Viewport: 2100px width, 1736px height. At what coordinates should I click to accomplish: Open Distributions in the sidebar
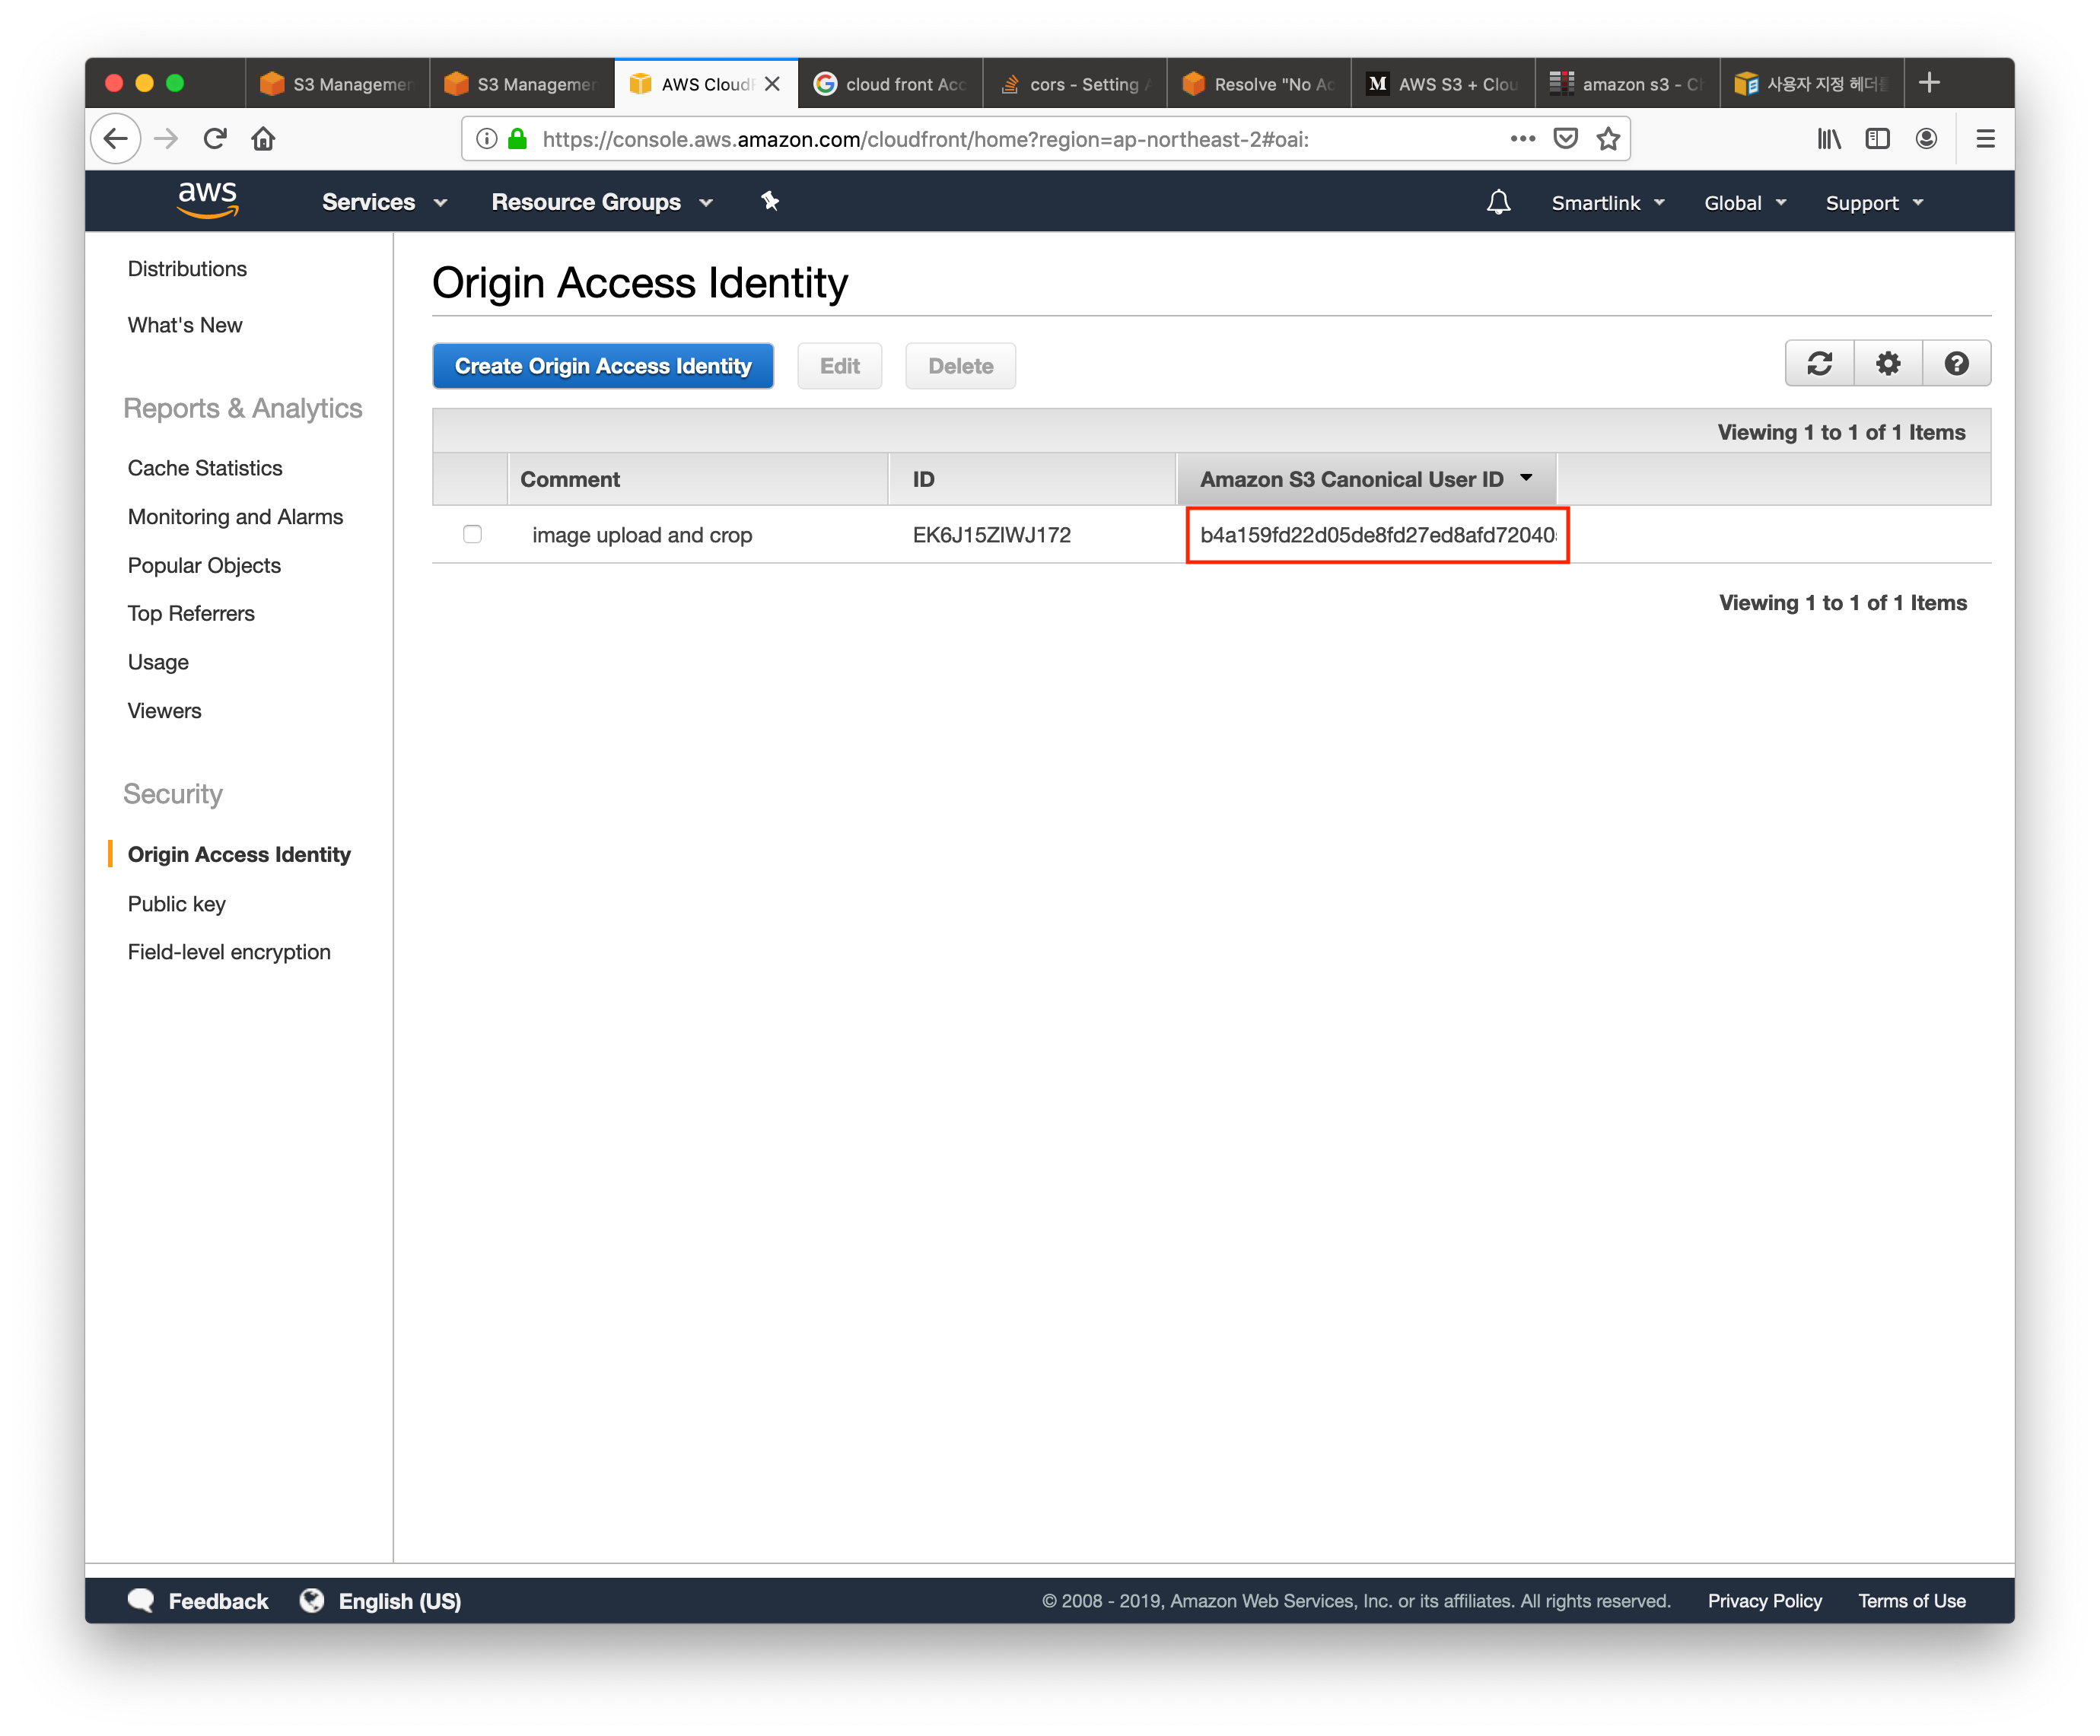187,269
